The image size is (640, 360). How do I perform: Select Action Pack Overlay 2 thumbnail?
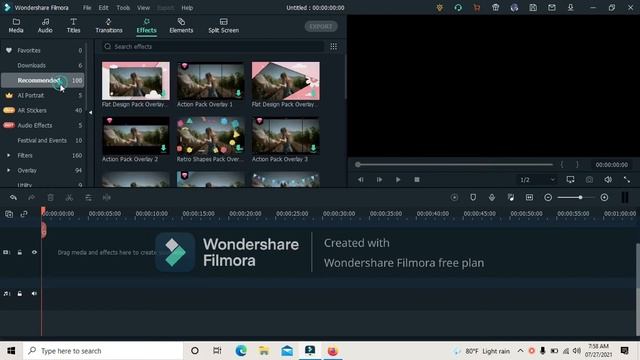click(x=136, y=136)
